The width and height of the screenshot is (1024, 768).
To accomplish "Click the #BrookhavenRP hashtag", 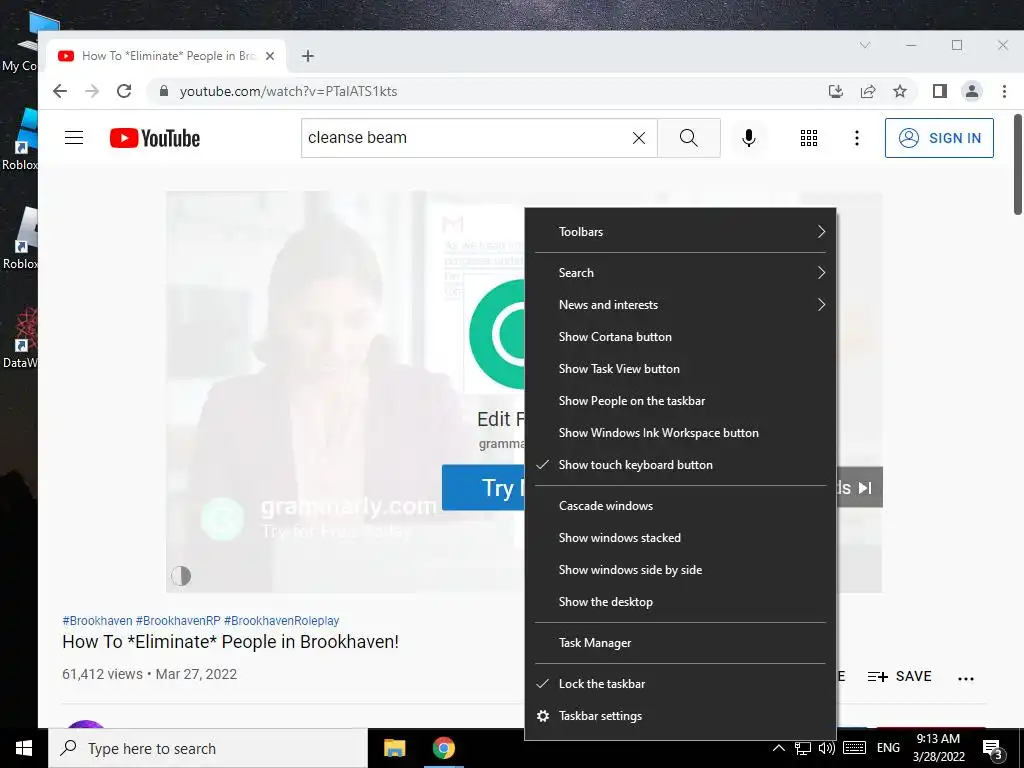I will coord(178,620).
